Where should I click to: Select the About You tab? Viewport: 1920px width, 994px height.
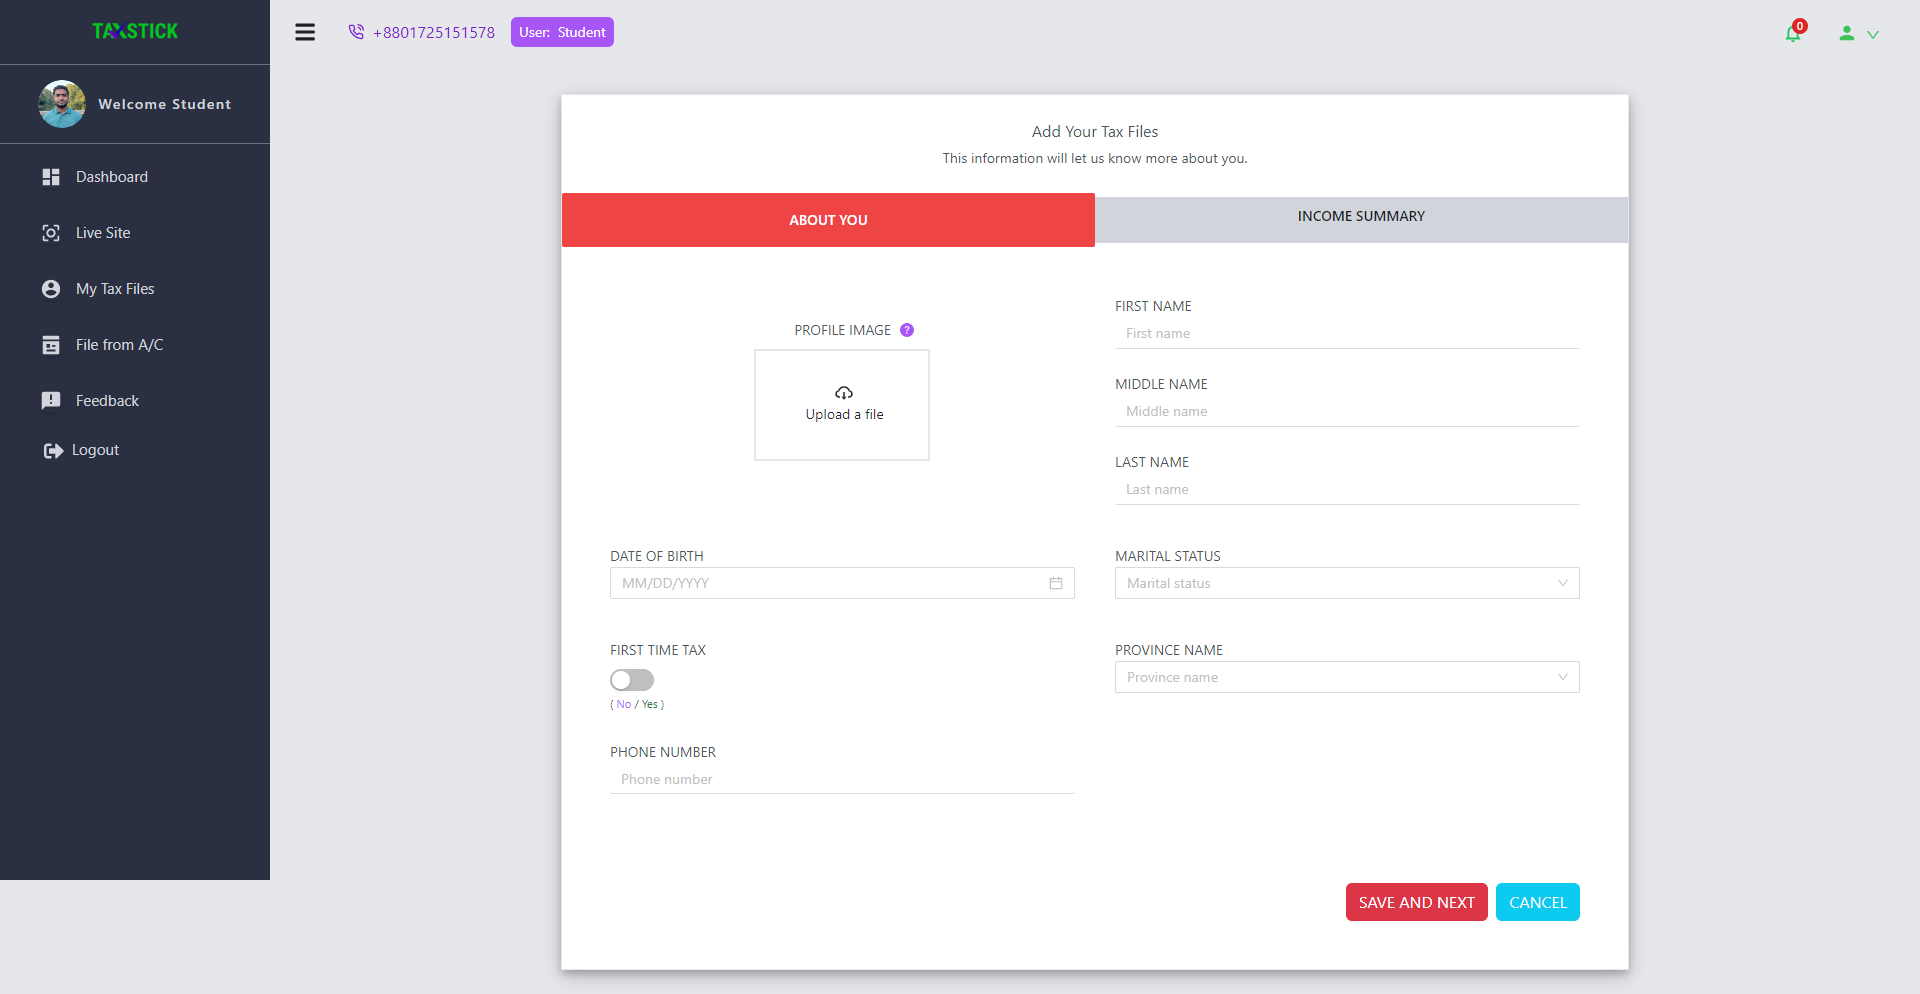pyautogui.click(x=828, y=220)
